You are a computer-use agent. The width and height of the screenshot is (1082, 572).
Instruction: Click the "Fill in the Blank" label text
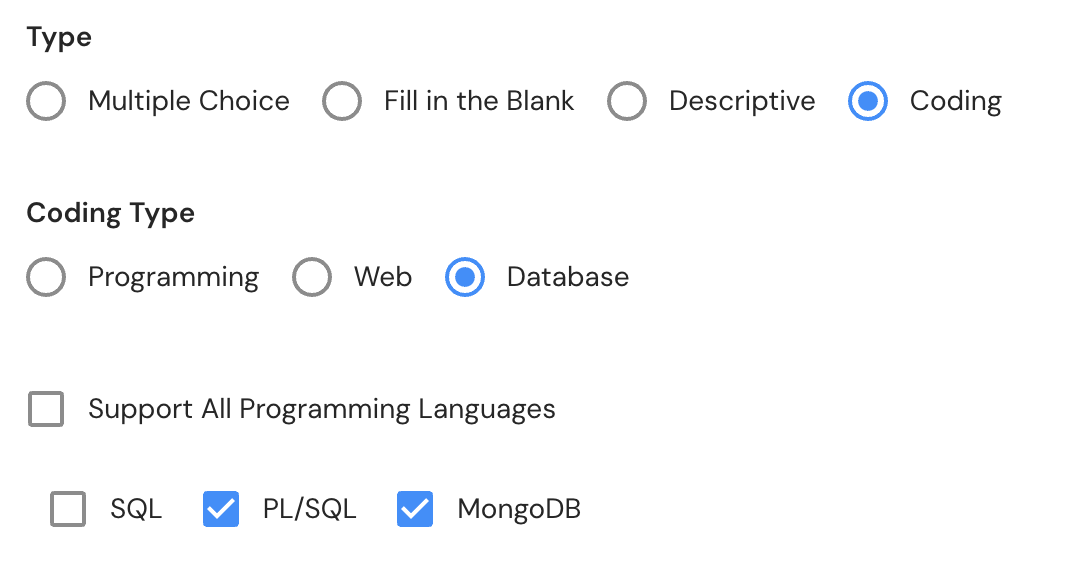pos(479,101)
